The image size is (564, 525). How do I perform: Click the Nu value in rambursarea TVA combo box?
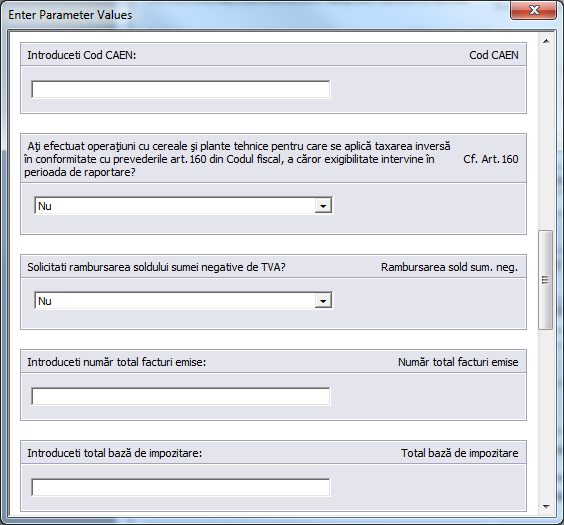(45, 301)
